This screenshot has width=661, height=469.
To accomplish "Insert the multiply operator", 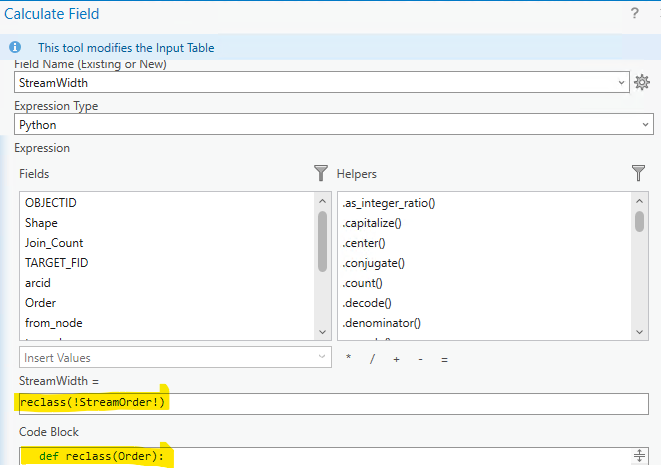I will pyautogui.click(x=348, y=358).
